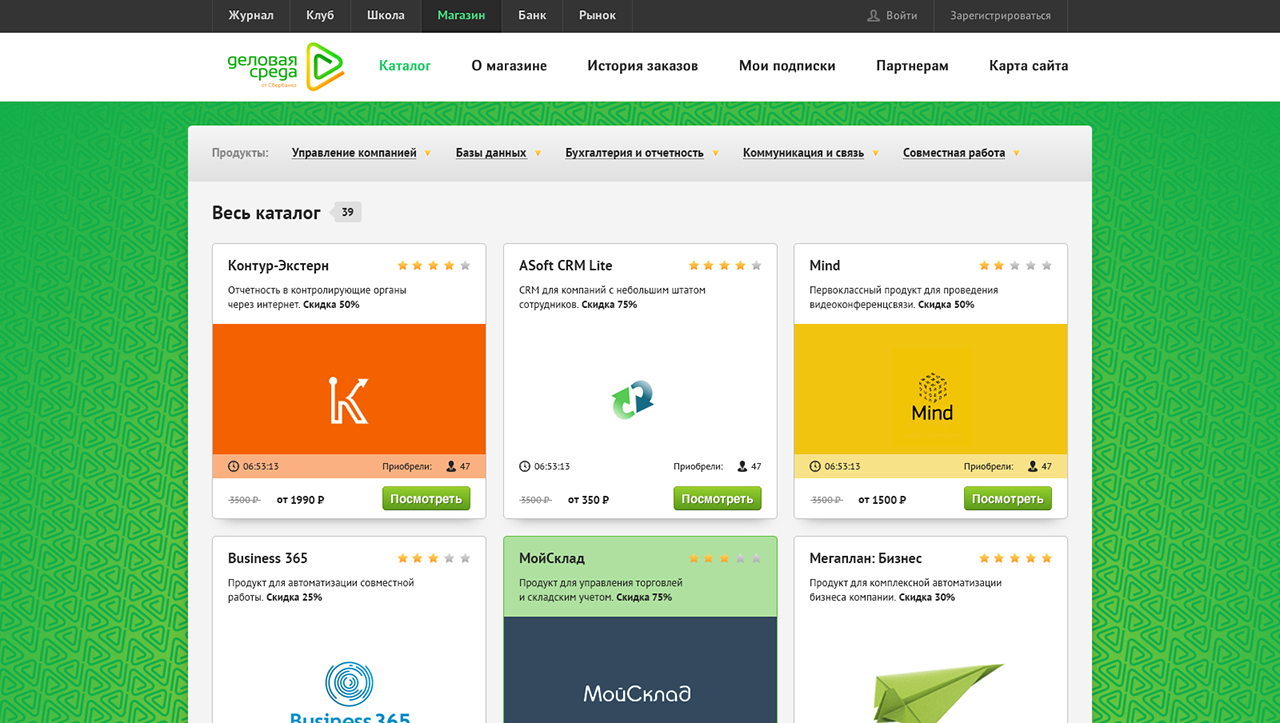
Task: Switch to Журнал in the top bar
Action: click(251, 16)
